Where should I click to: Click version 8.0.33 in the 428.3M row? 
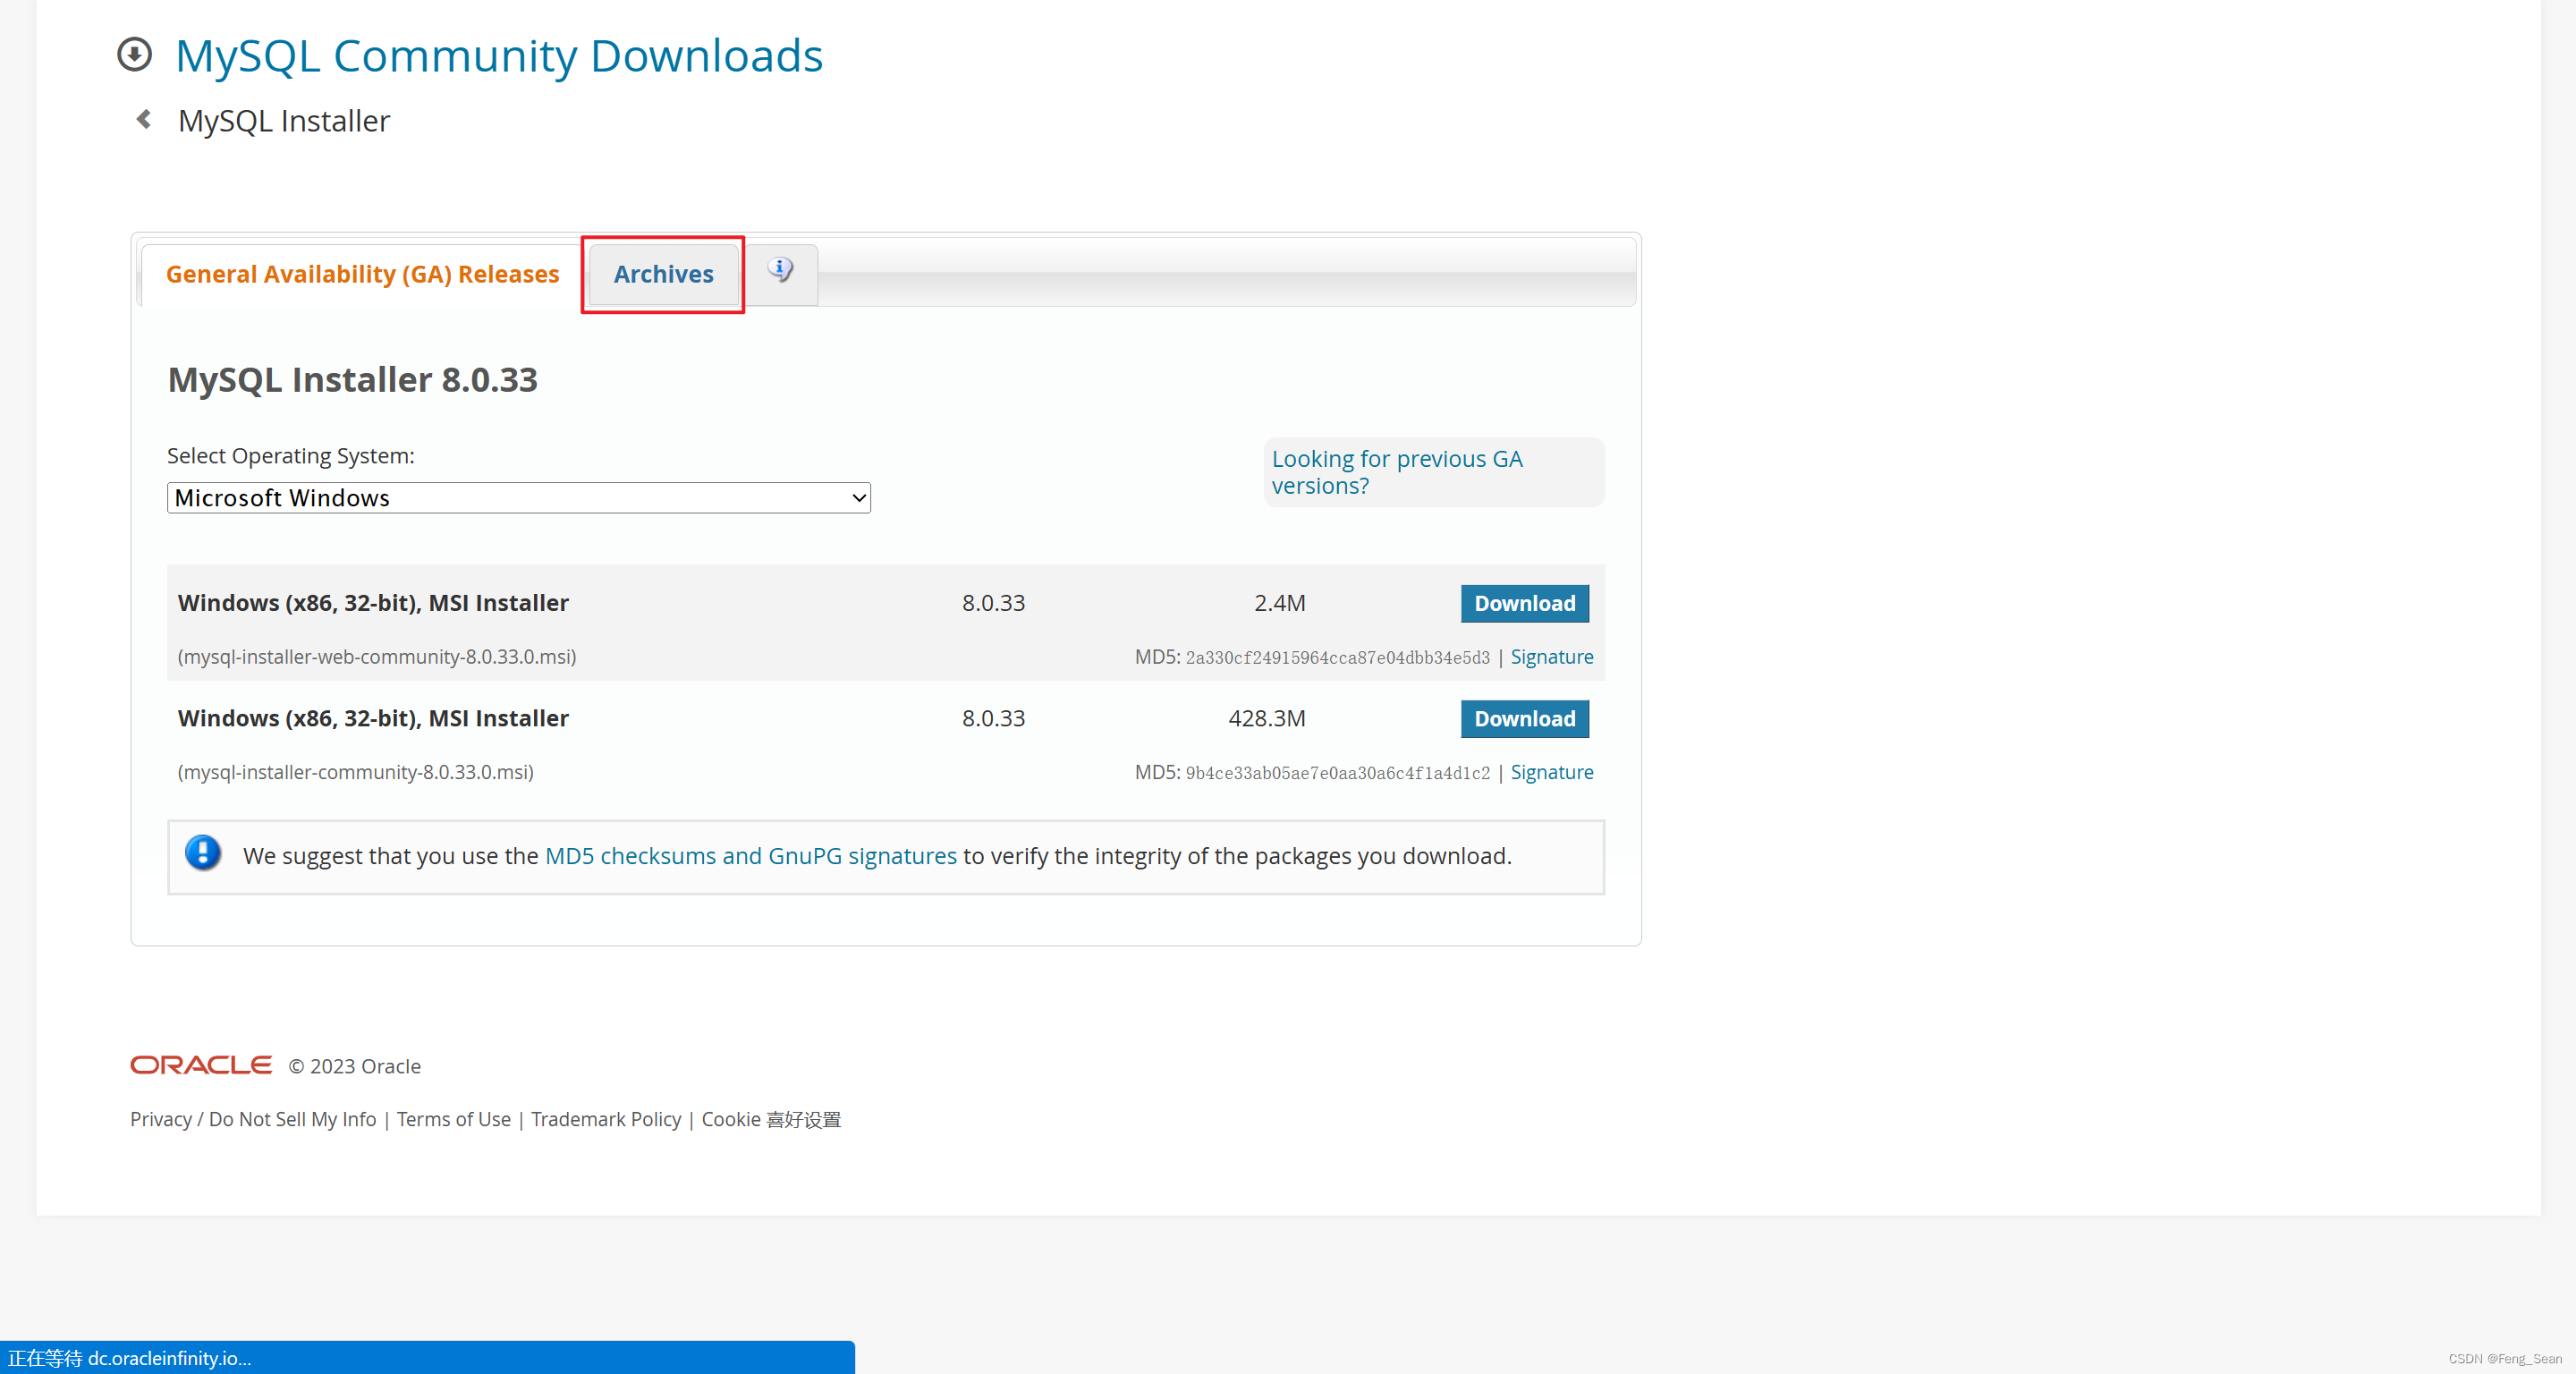pos(993,718)
